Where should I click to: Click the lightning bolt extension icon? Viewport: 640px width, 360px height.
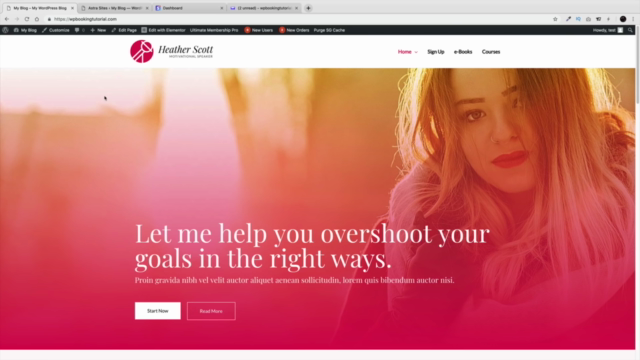[608, 19]
